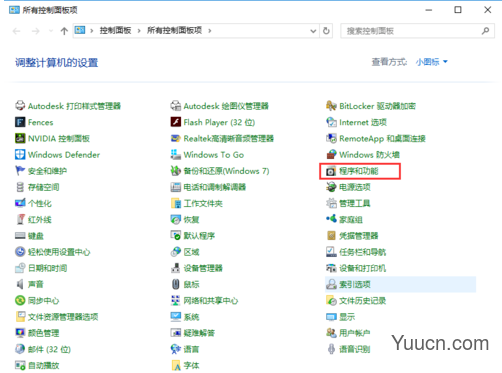Open the 区域 link

(x=191, y=252)
